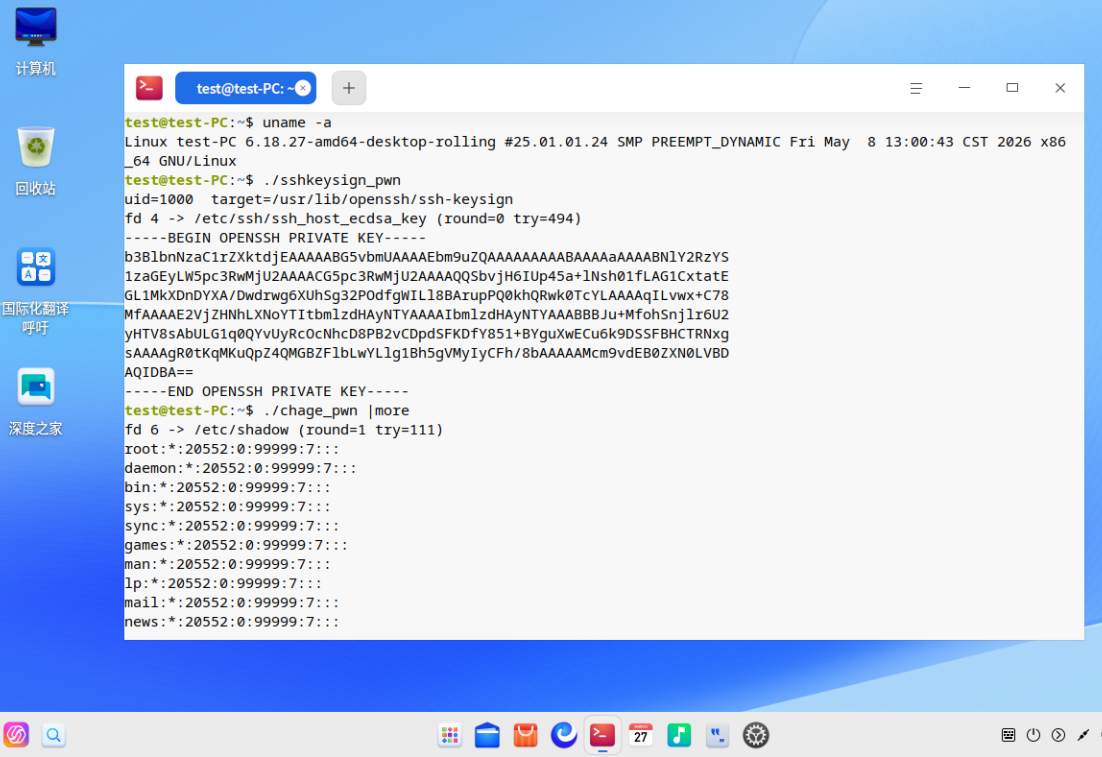The height and width of the screenshot is (757, 1102).
Task: Click the 'bin:*:20552' shadow entry
Action: pyautogui.click(x=228, y=487)
